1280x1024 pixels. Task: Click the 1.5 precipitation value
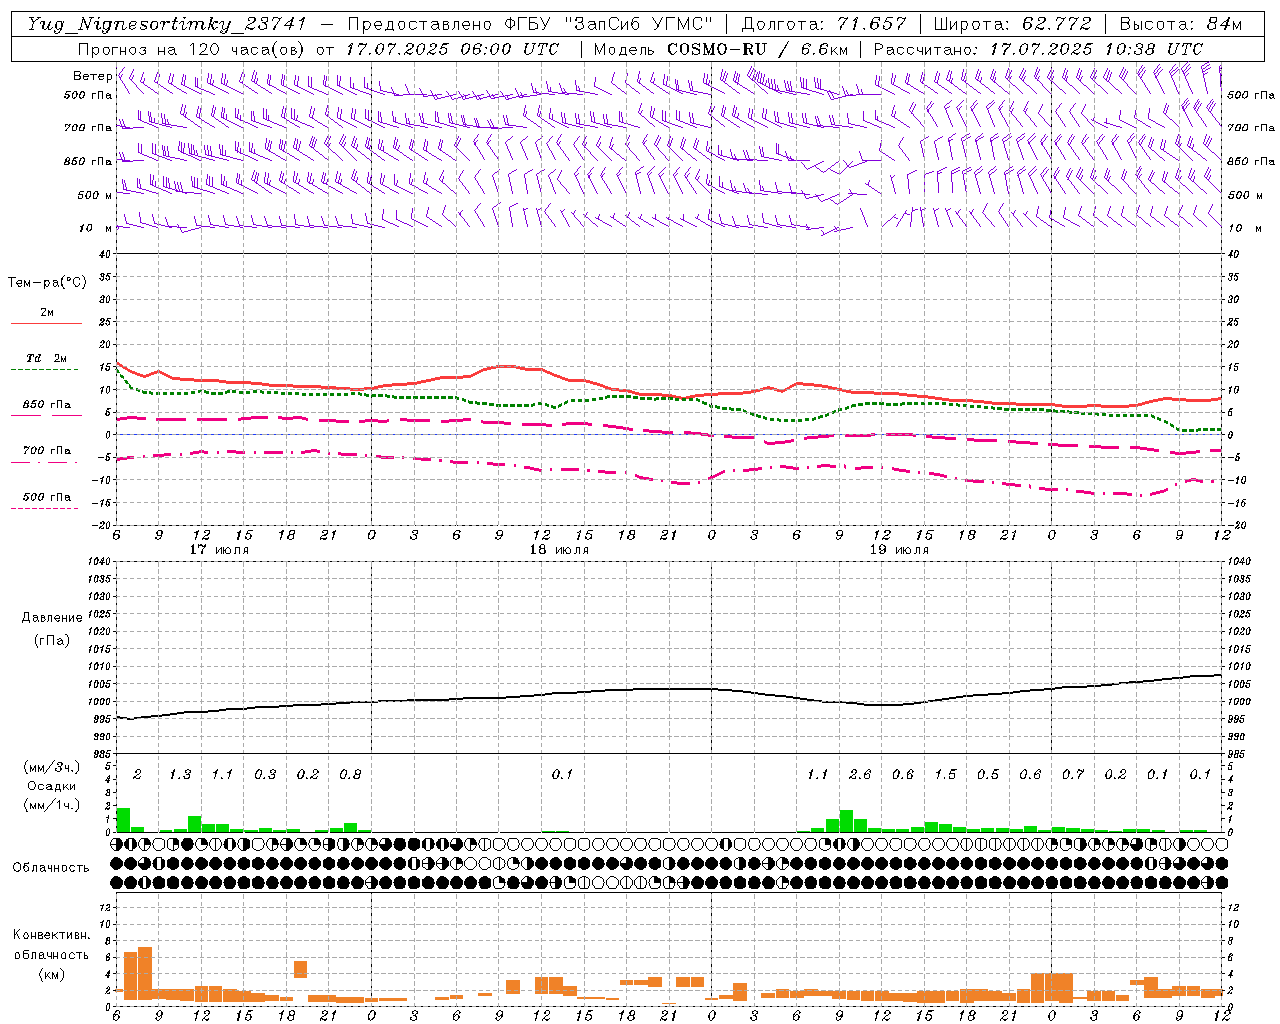tap(945, 774)
